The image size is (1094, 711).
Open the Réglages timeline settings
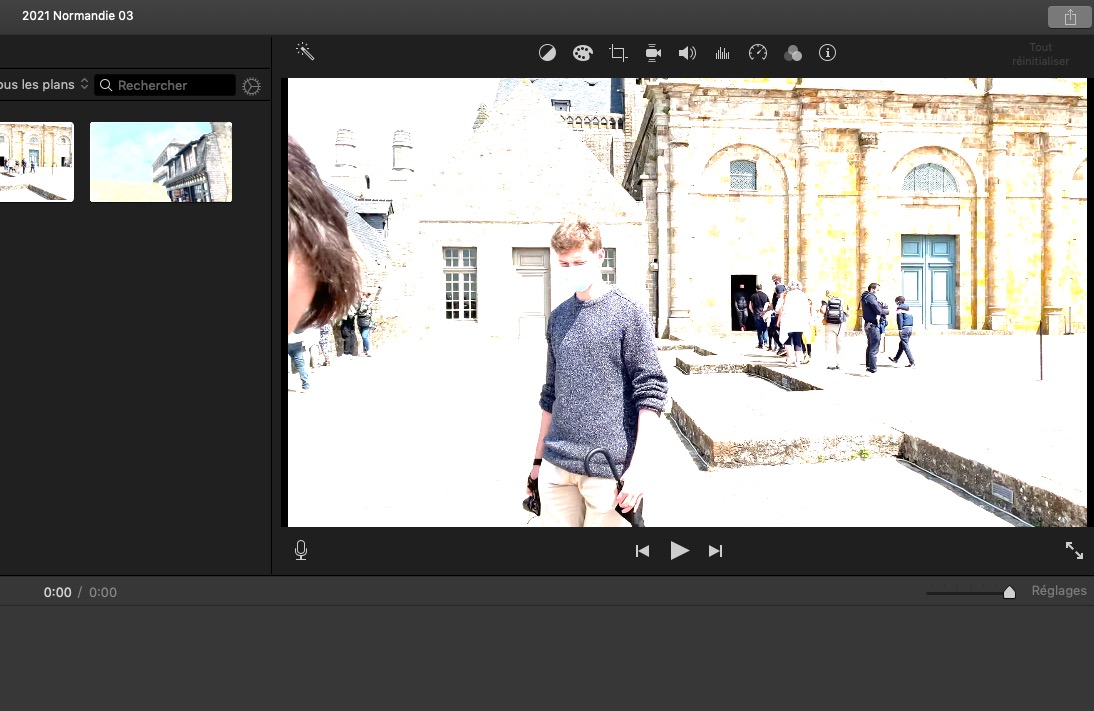[x=1058, y=591]
